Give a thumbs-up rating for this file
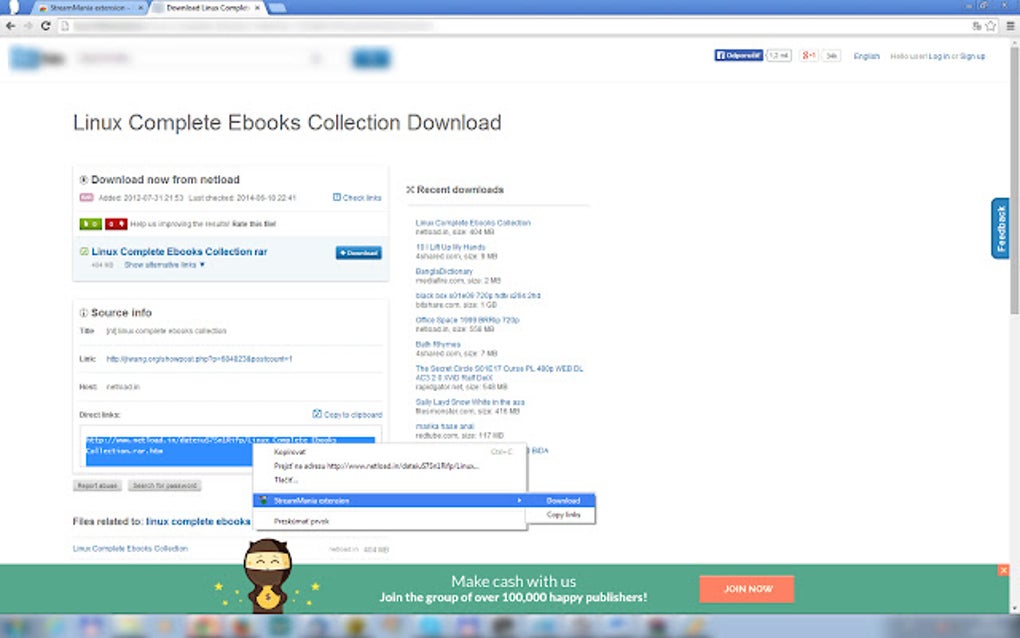 click(90, 223)
